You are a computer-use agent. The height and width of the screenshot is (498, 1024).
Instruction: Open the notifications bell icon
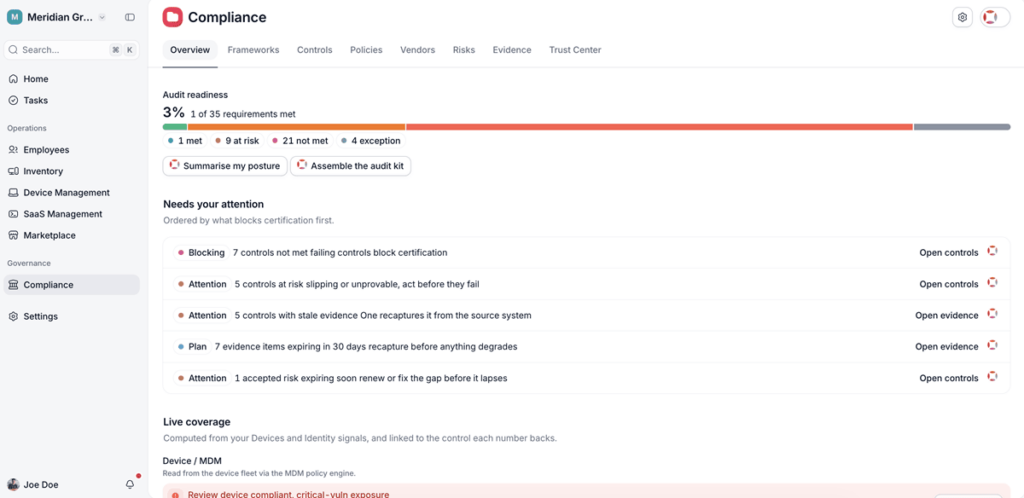(x=130, y=484)
